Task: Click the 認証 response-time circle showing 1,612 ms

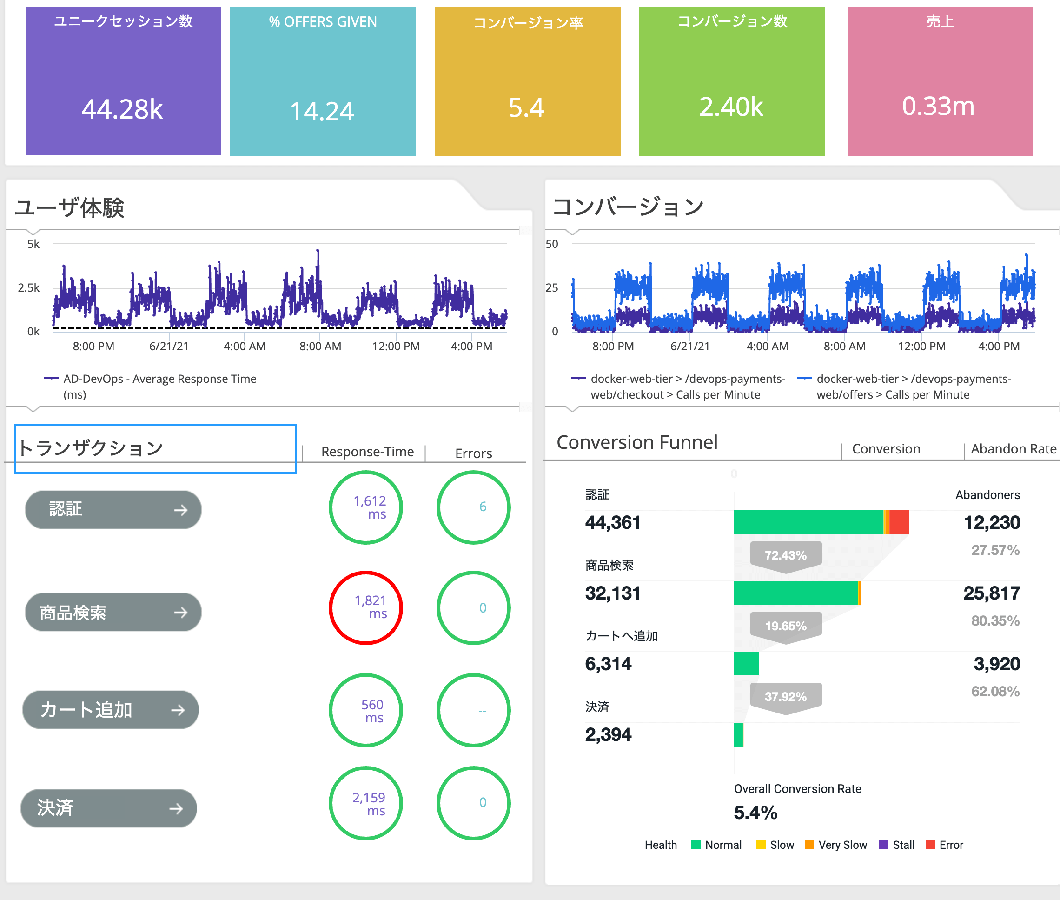Action: pyautogui.click(x=371, y=508)
